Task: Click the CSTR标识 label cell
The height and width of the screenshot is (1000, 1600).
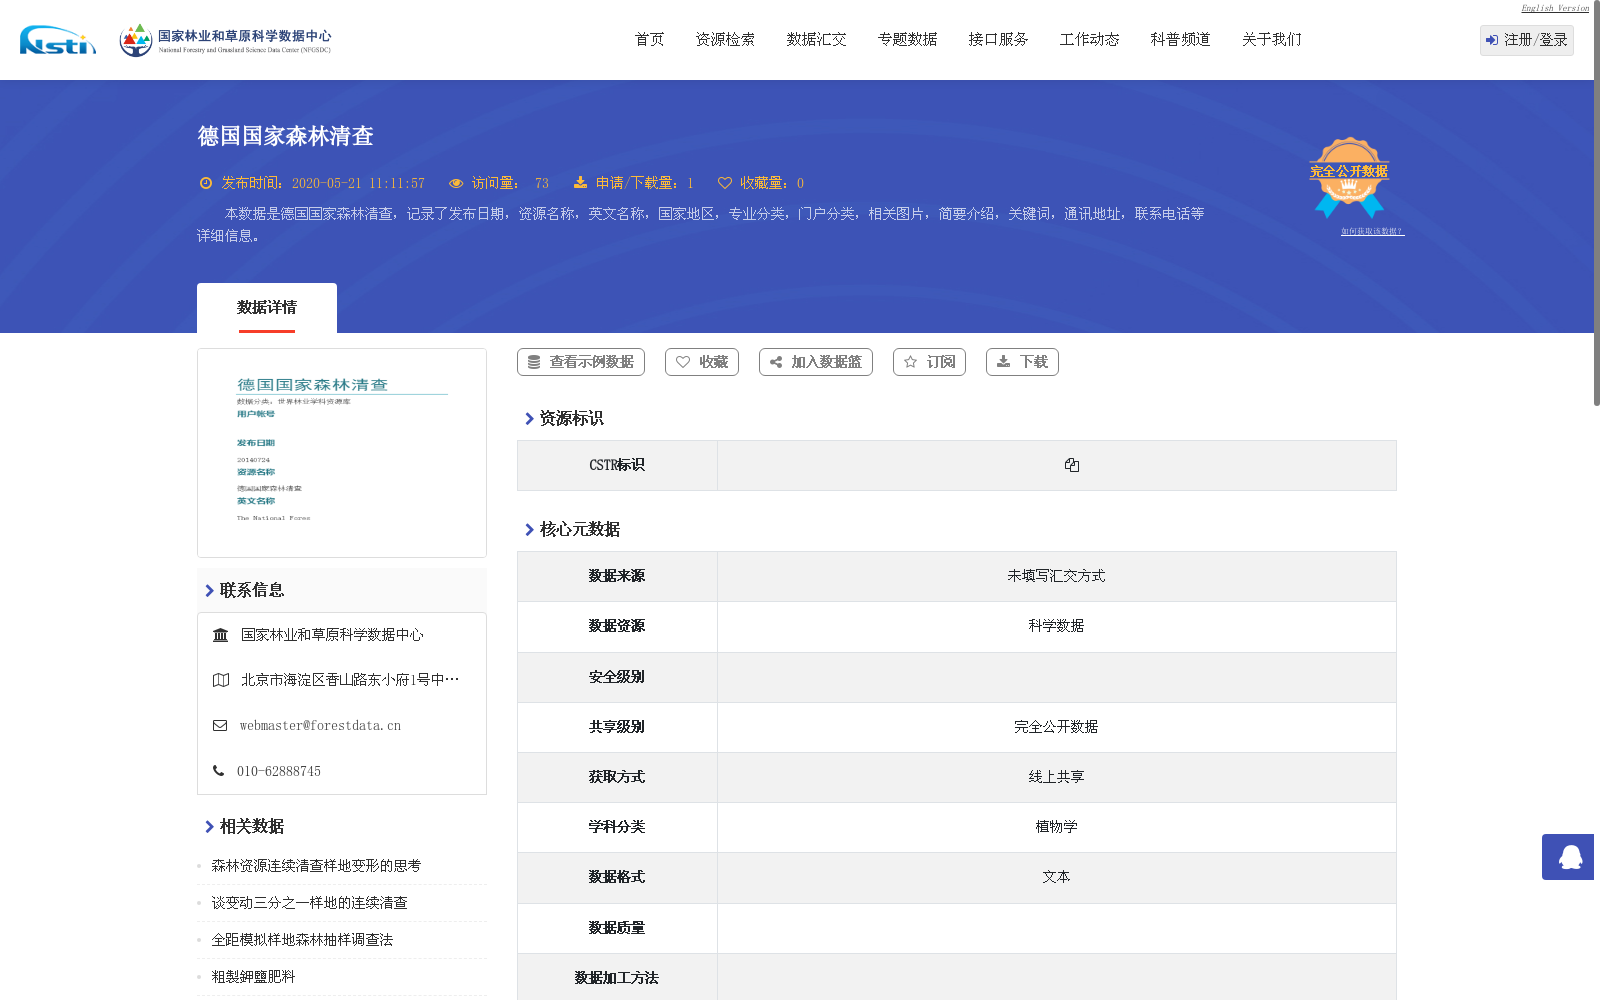Action: 617,465
